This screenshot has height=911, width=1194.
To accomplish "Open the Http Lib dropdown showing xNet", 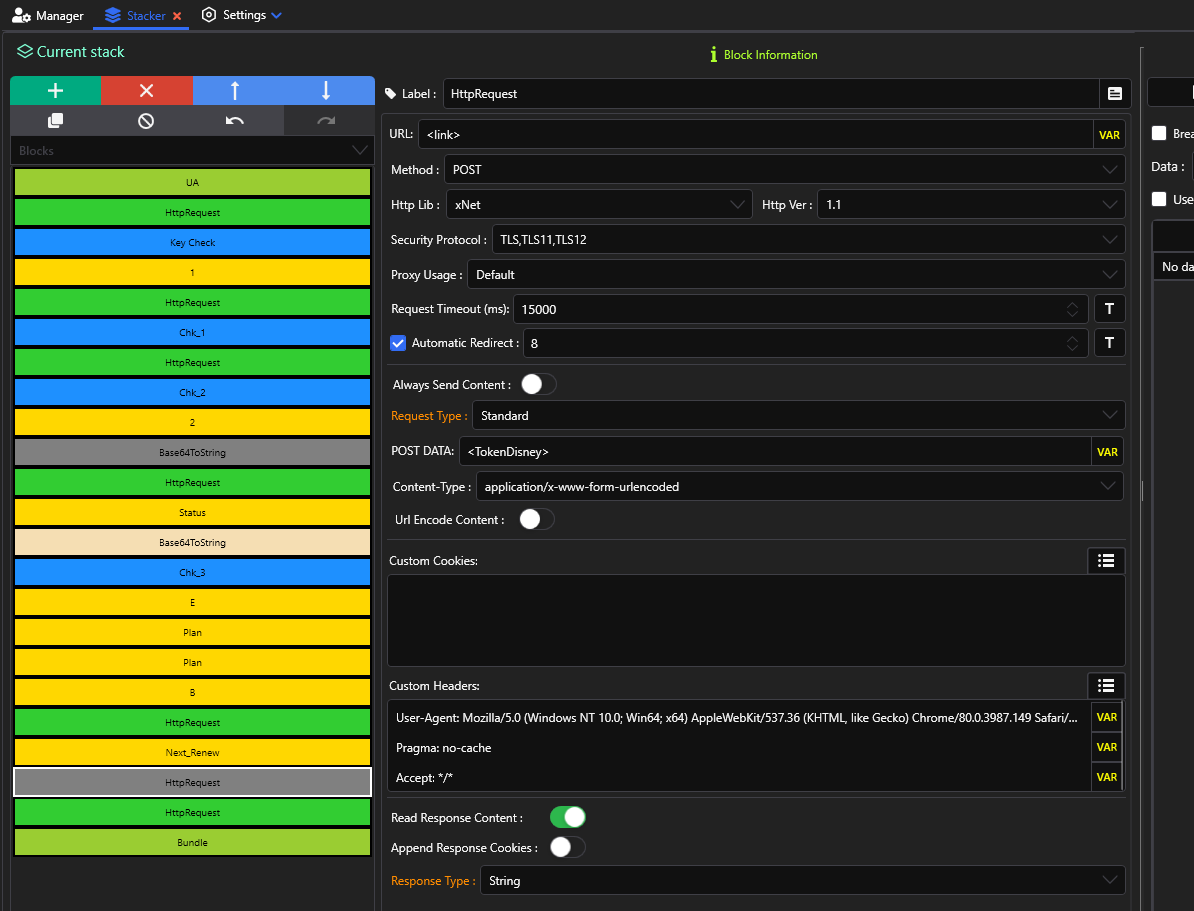I will tap(599, 205).
